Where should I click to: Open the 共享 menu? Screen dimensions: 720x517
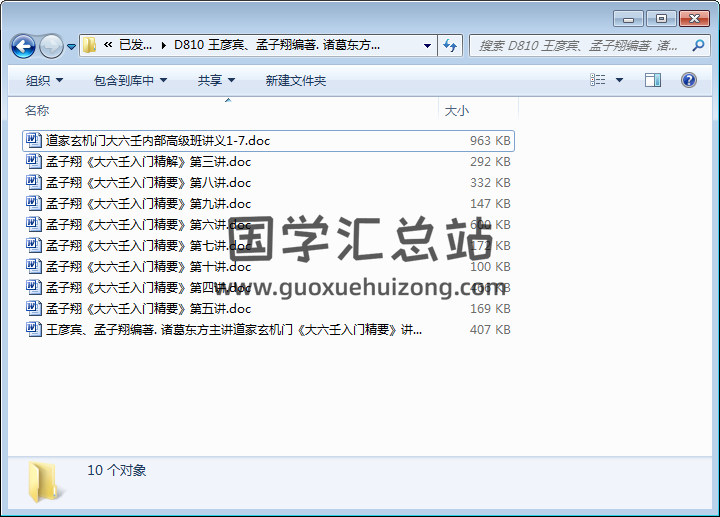(216, 80)
